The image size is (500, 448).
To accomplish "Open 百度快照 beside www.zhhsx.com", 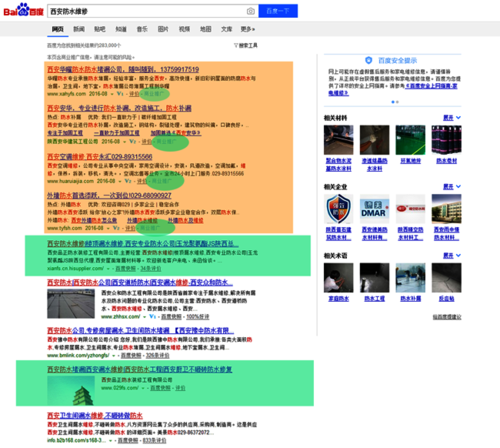I will click(171, 317).
